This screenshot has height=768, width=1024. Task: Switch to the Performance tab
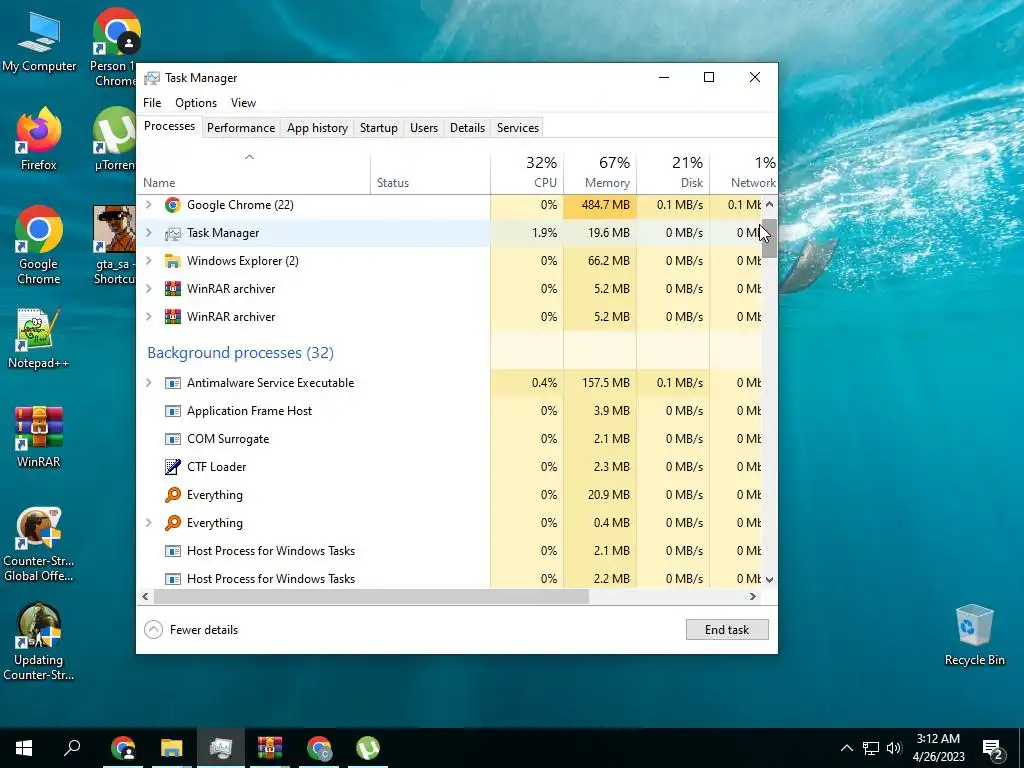[241, 128]
